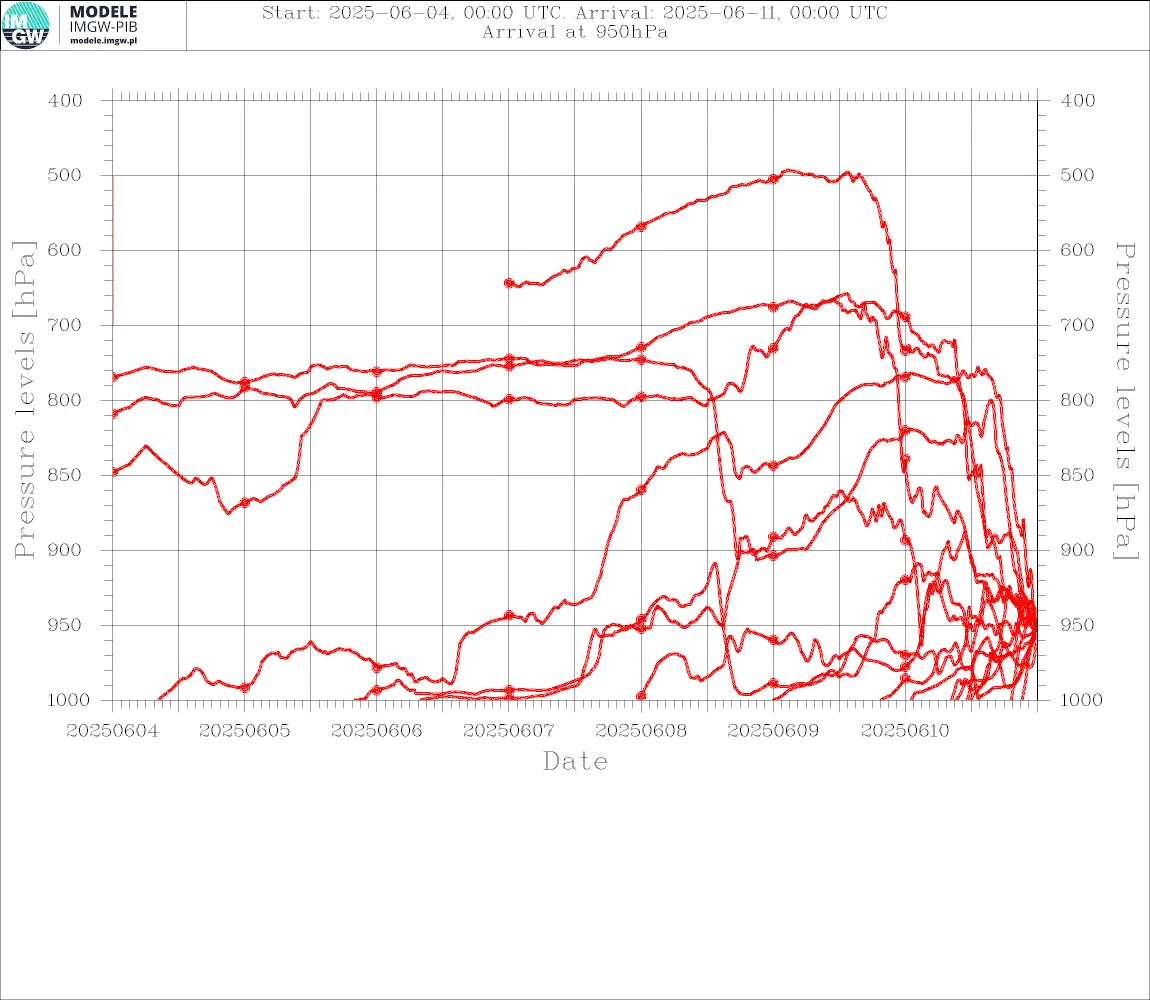Click date label 20250604
The width and height of the screenshot is (1150, 1000).
(x=112, y=731)
